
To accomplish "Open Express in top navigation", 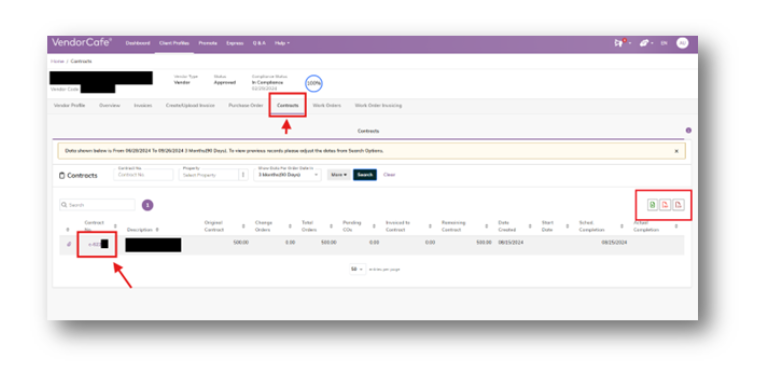I will pyautogui.click(x=235, y=43).
